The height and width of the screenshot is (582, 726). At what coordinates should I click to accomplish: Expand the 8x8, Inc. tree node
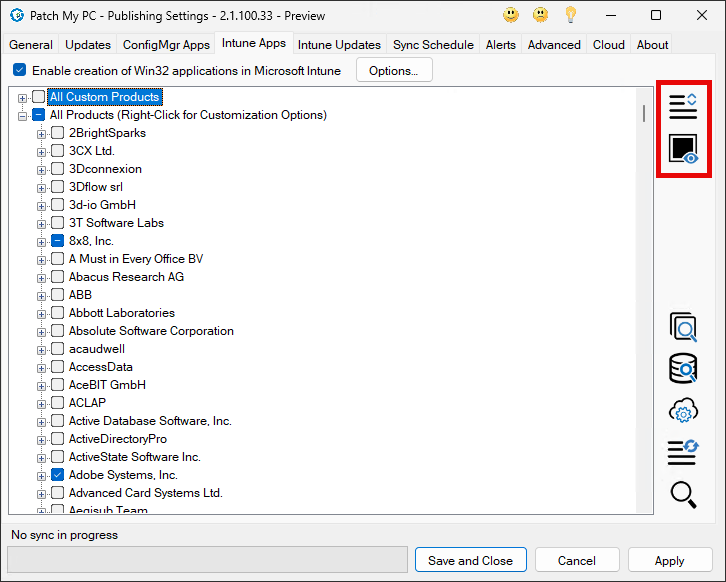click(42, 241)
